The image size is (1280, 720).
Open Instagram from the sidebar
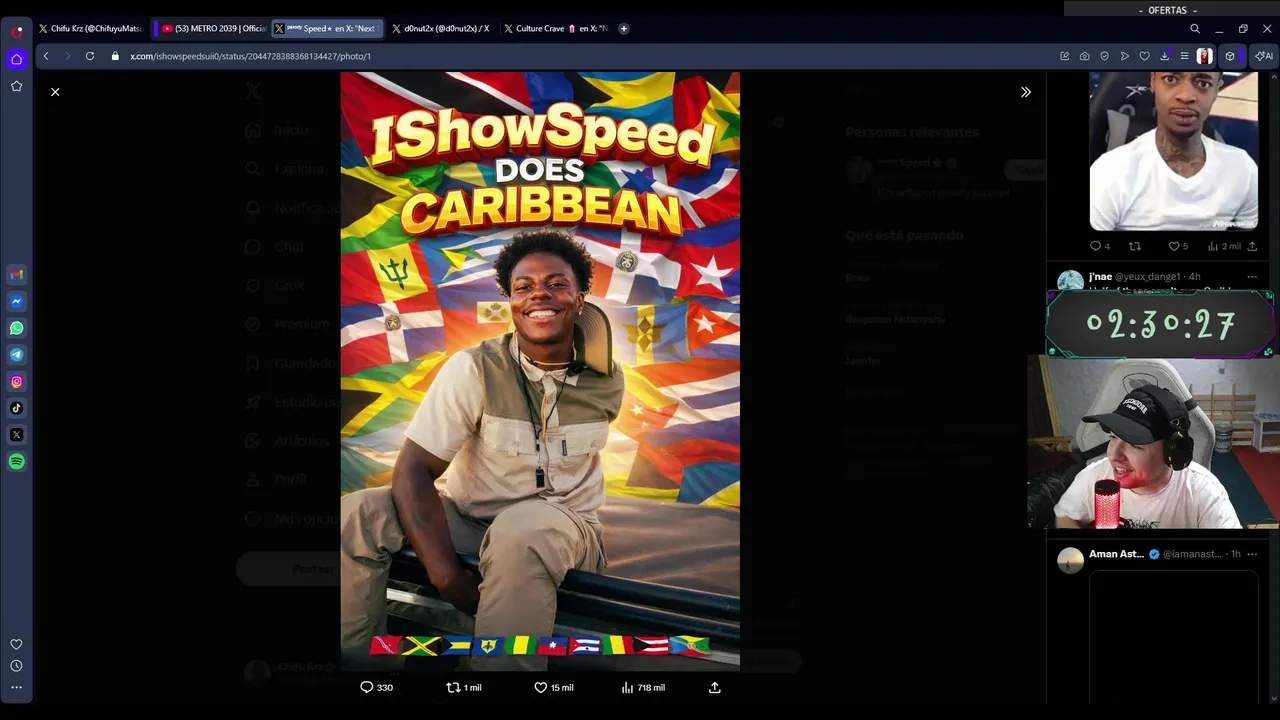[x=17, y=381]
